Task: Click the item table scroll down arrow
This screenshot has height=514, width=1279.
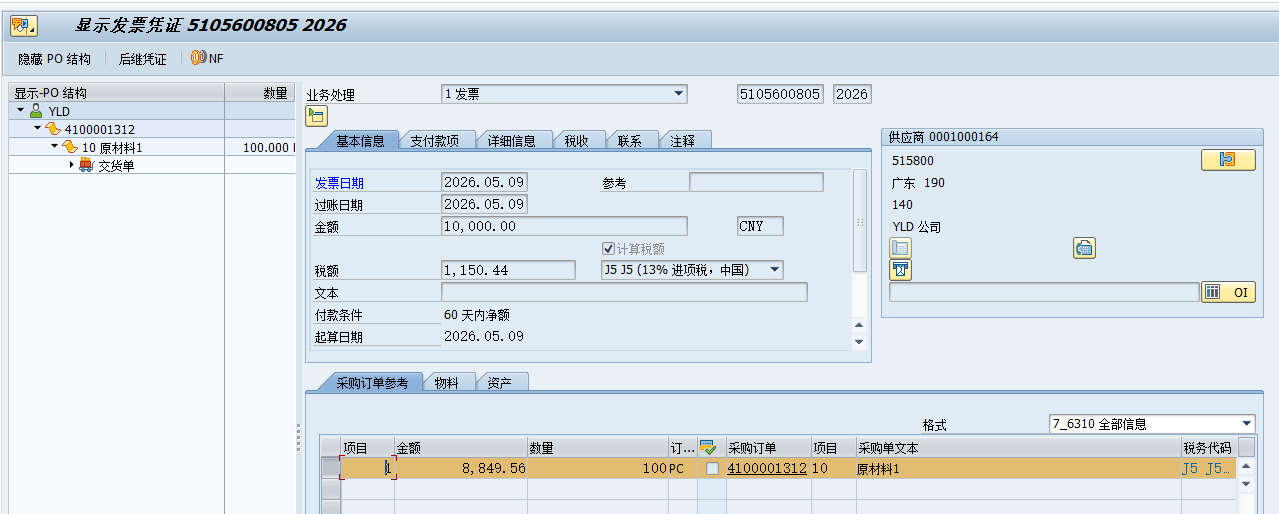Action: (1246, 483)
